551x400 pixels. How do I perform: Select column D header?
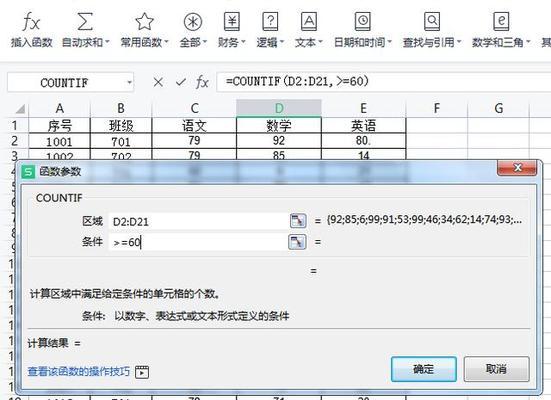[279, 108]
